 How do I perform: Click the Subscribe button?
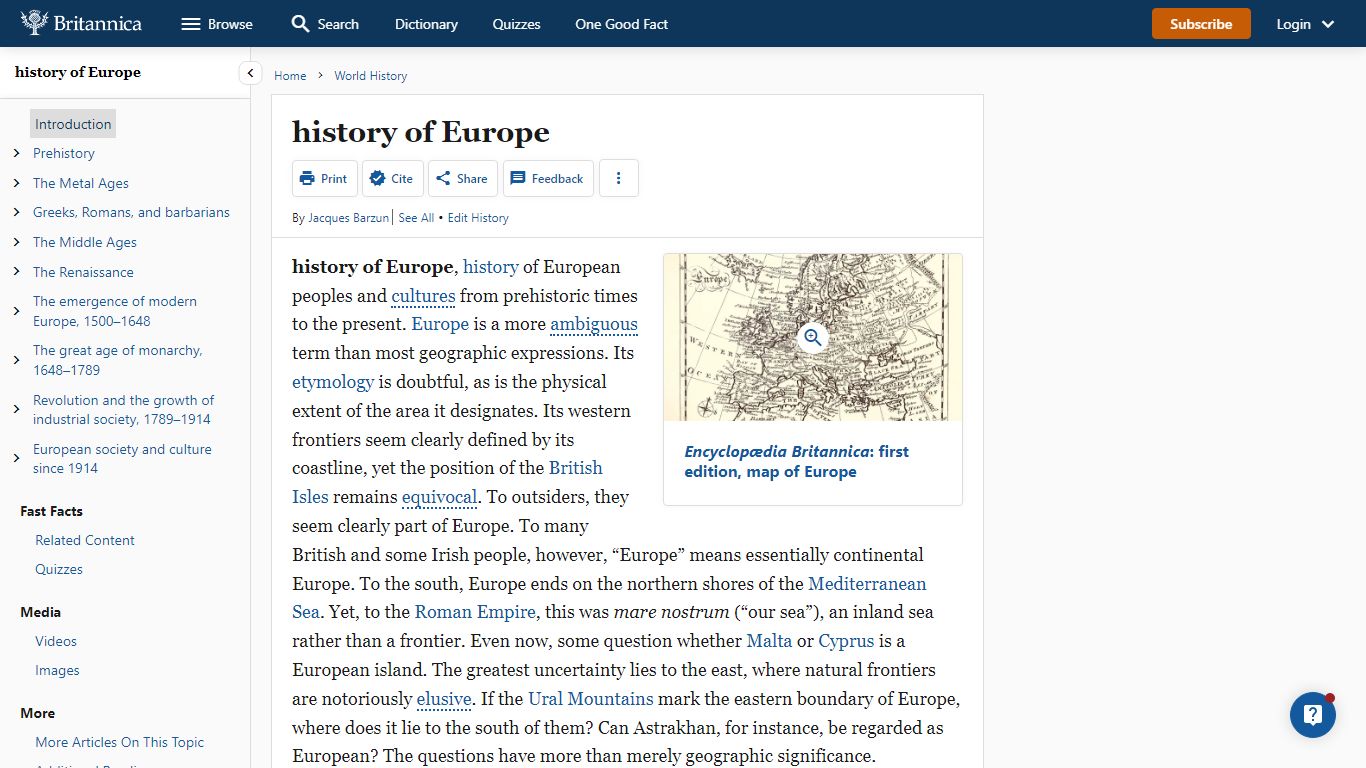tap(1201, 24)
